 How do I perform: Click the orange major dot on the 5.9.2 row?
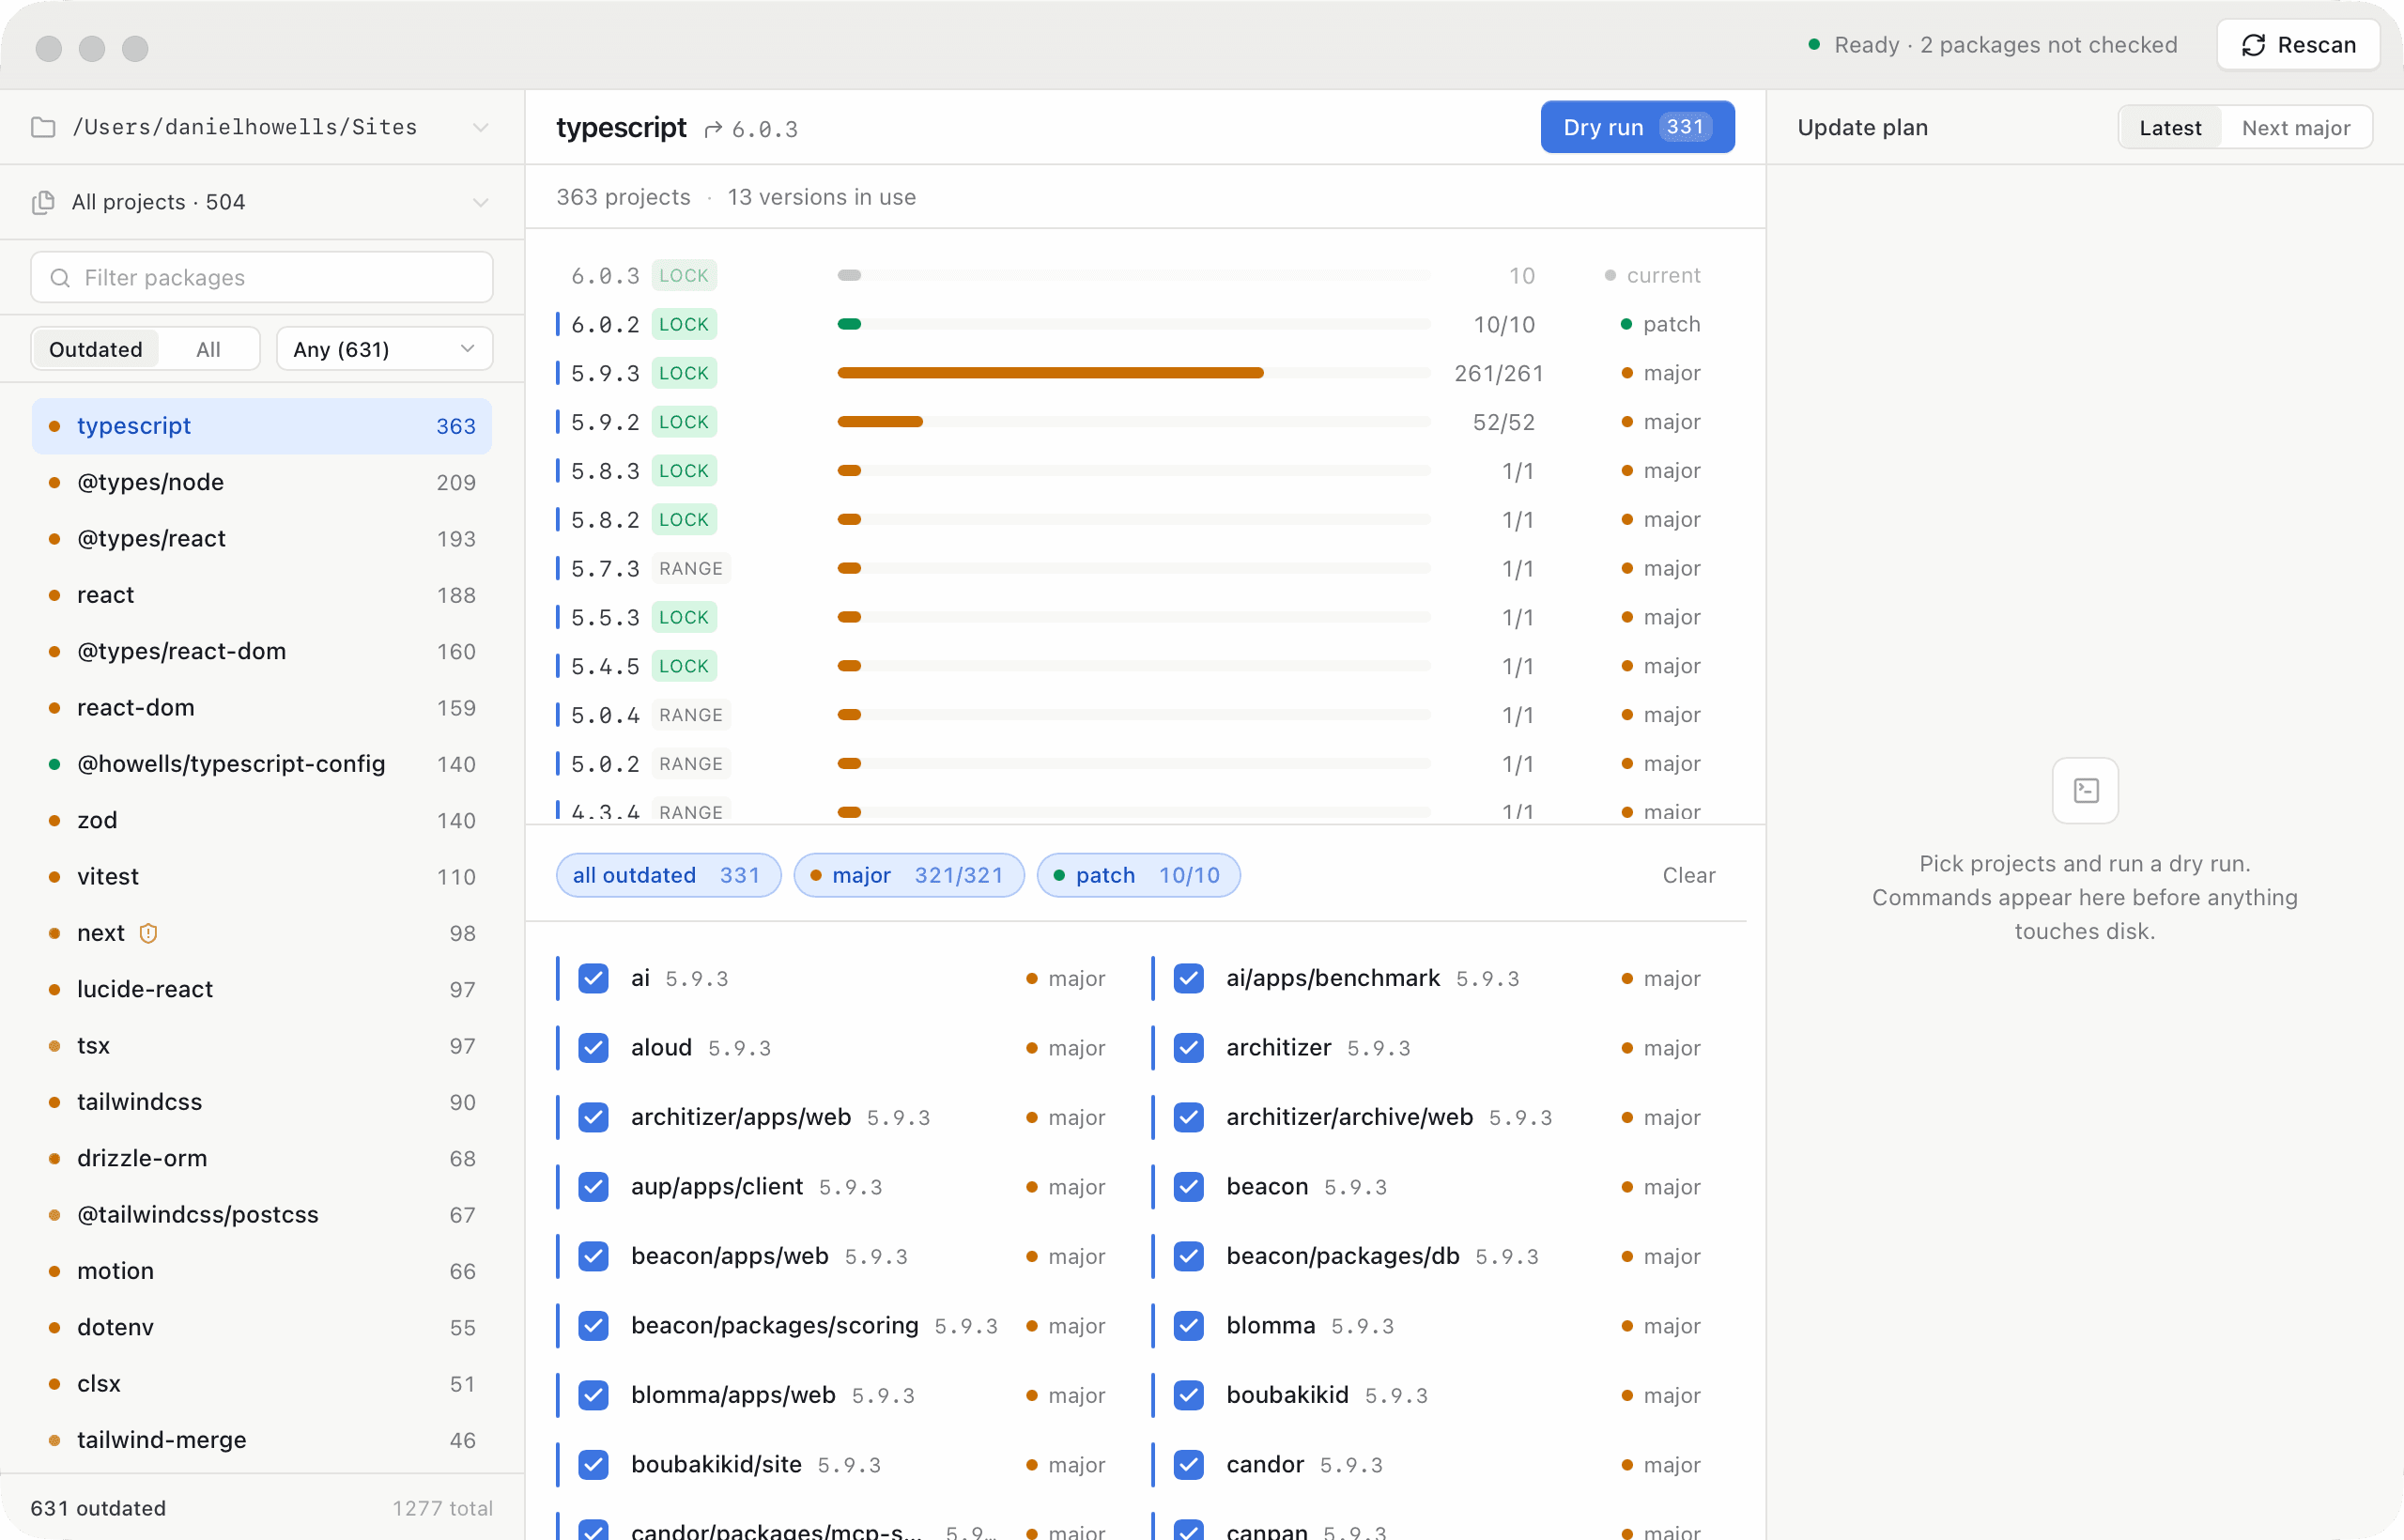(1627, 422)
